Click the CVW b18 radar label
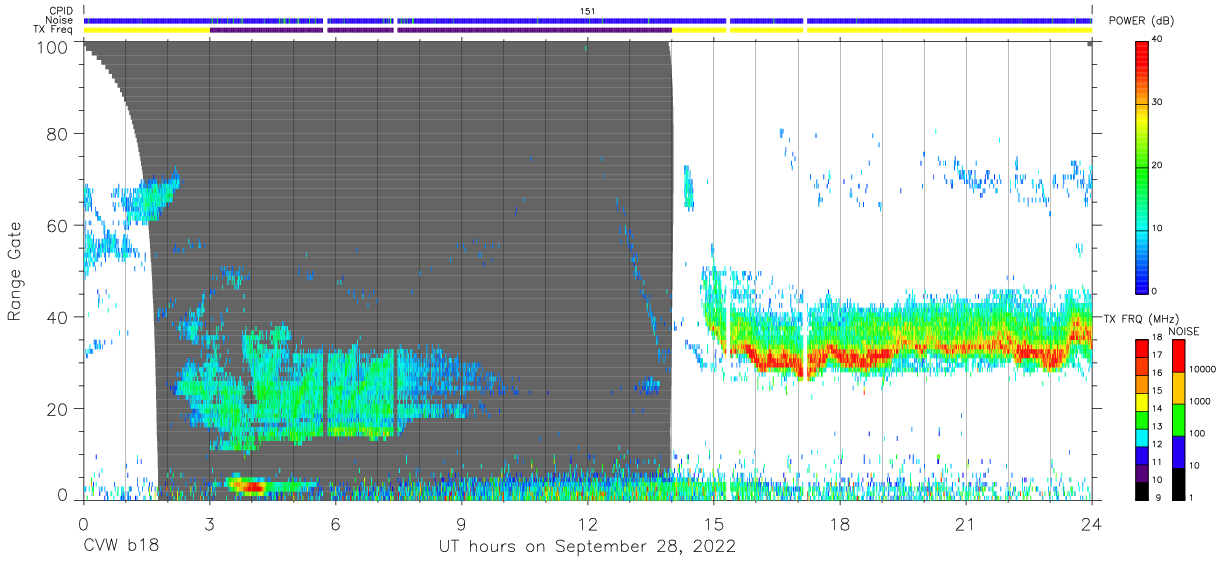 point(120,547)
